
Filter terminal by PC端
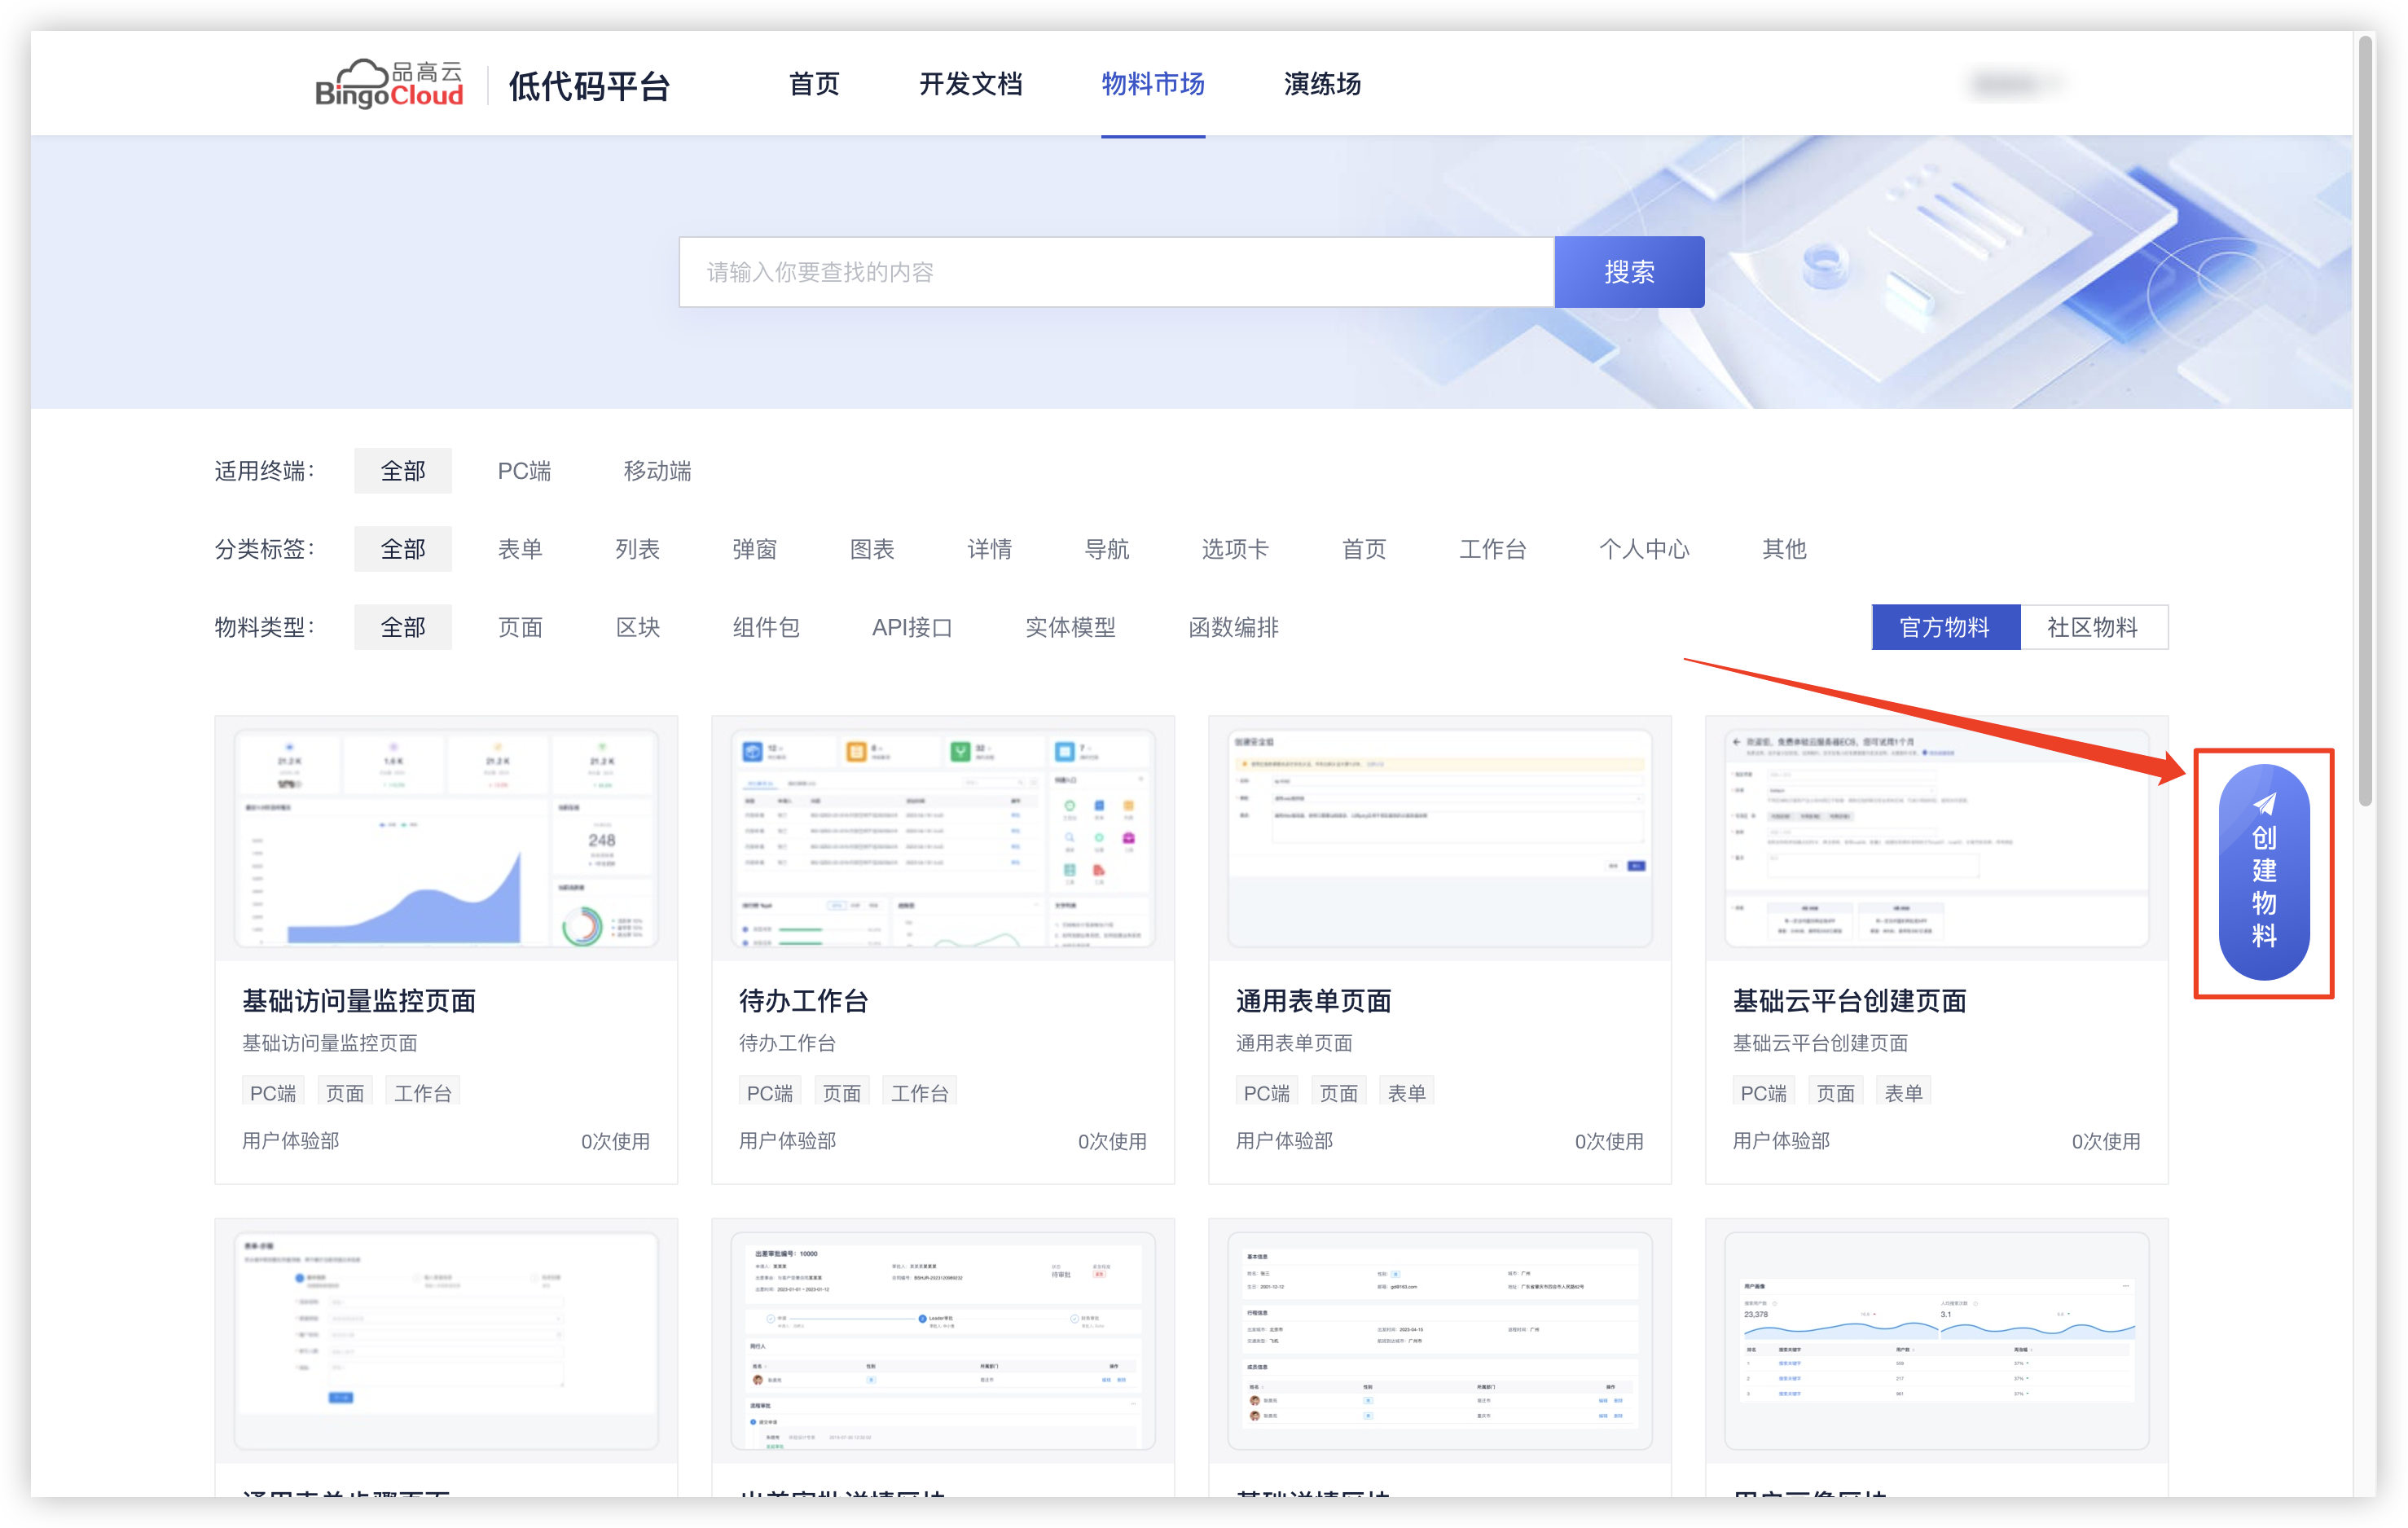[x=524, y=471]
